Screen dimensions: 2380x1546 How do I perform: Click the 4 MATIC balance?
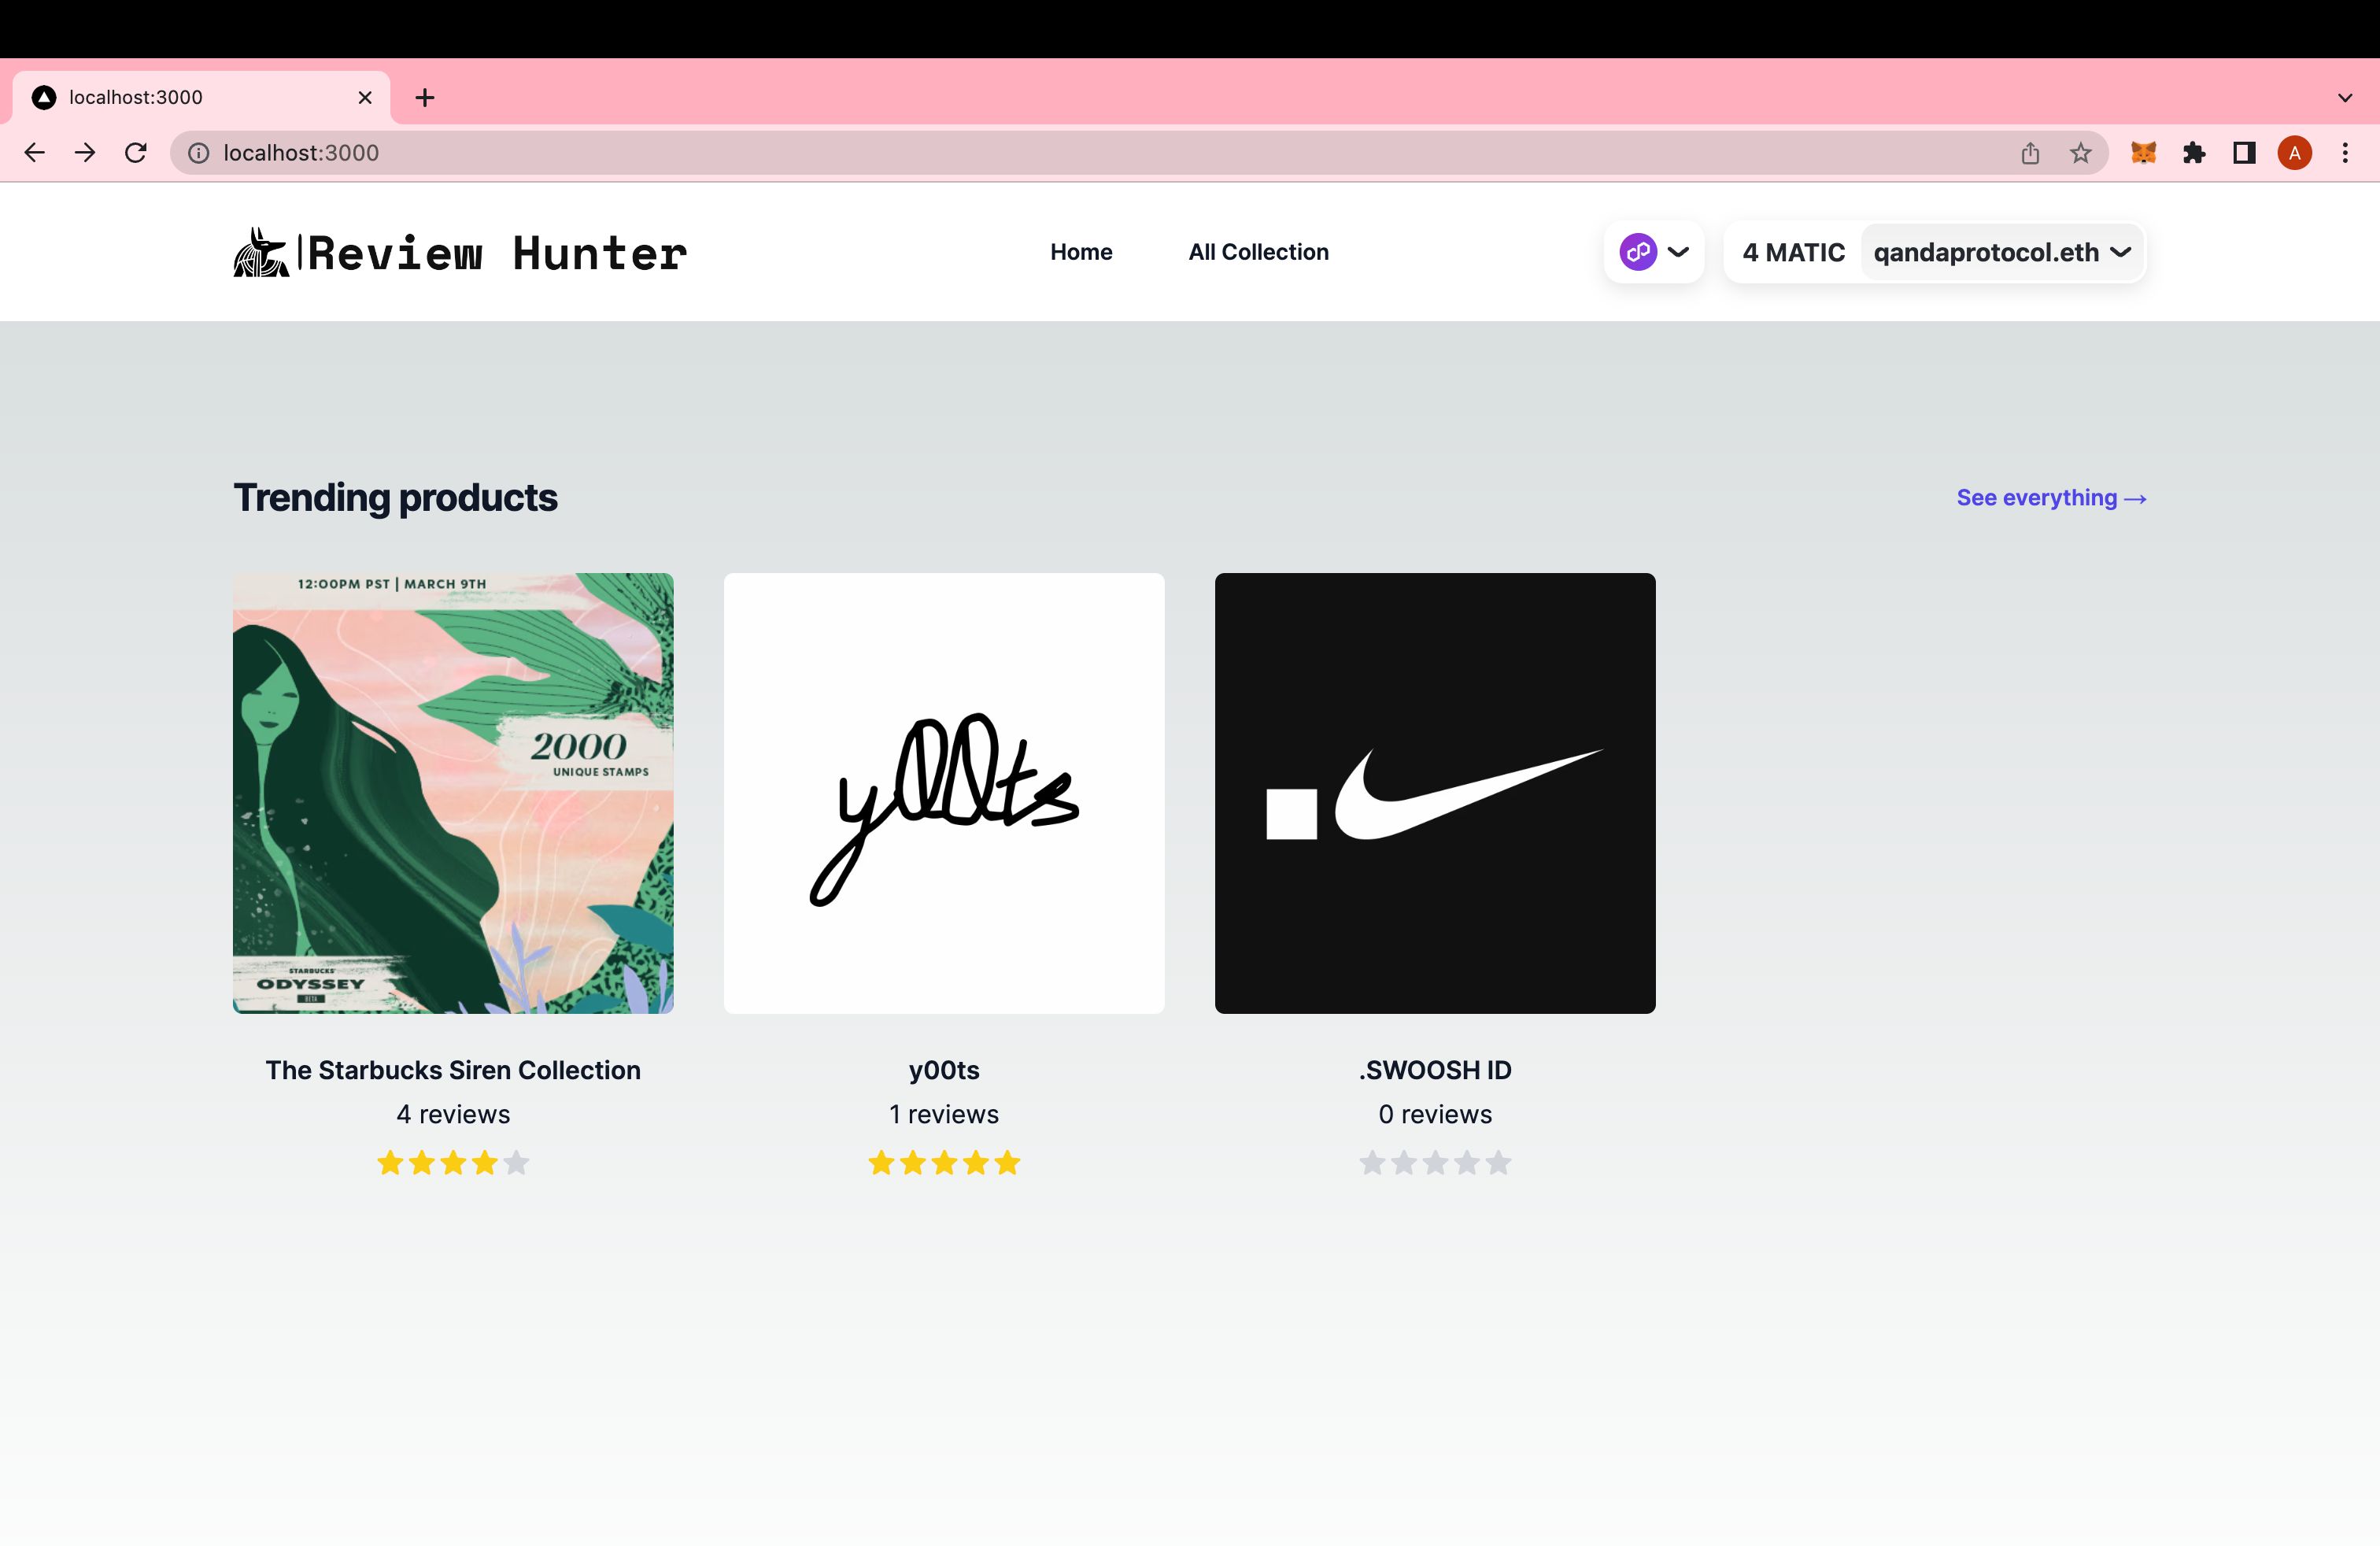tap(1793, 252)
